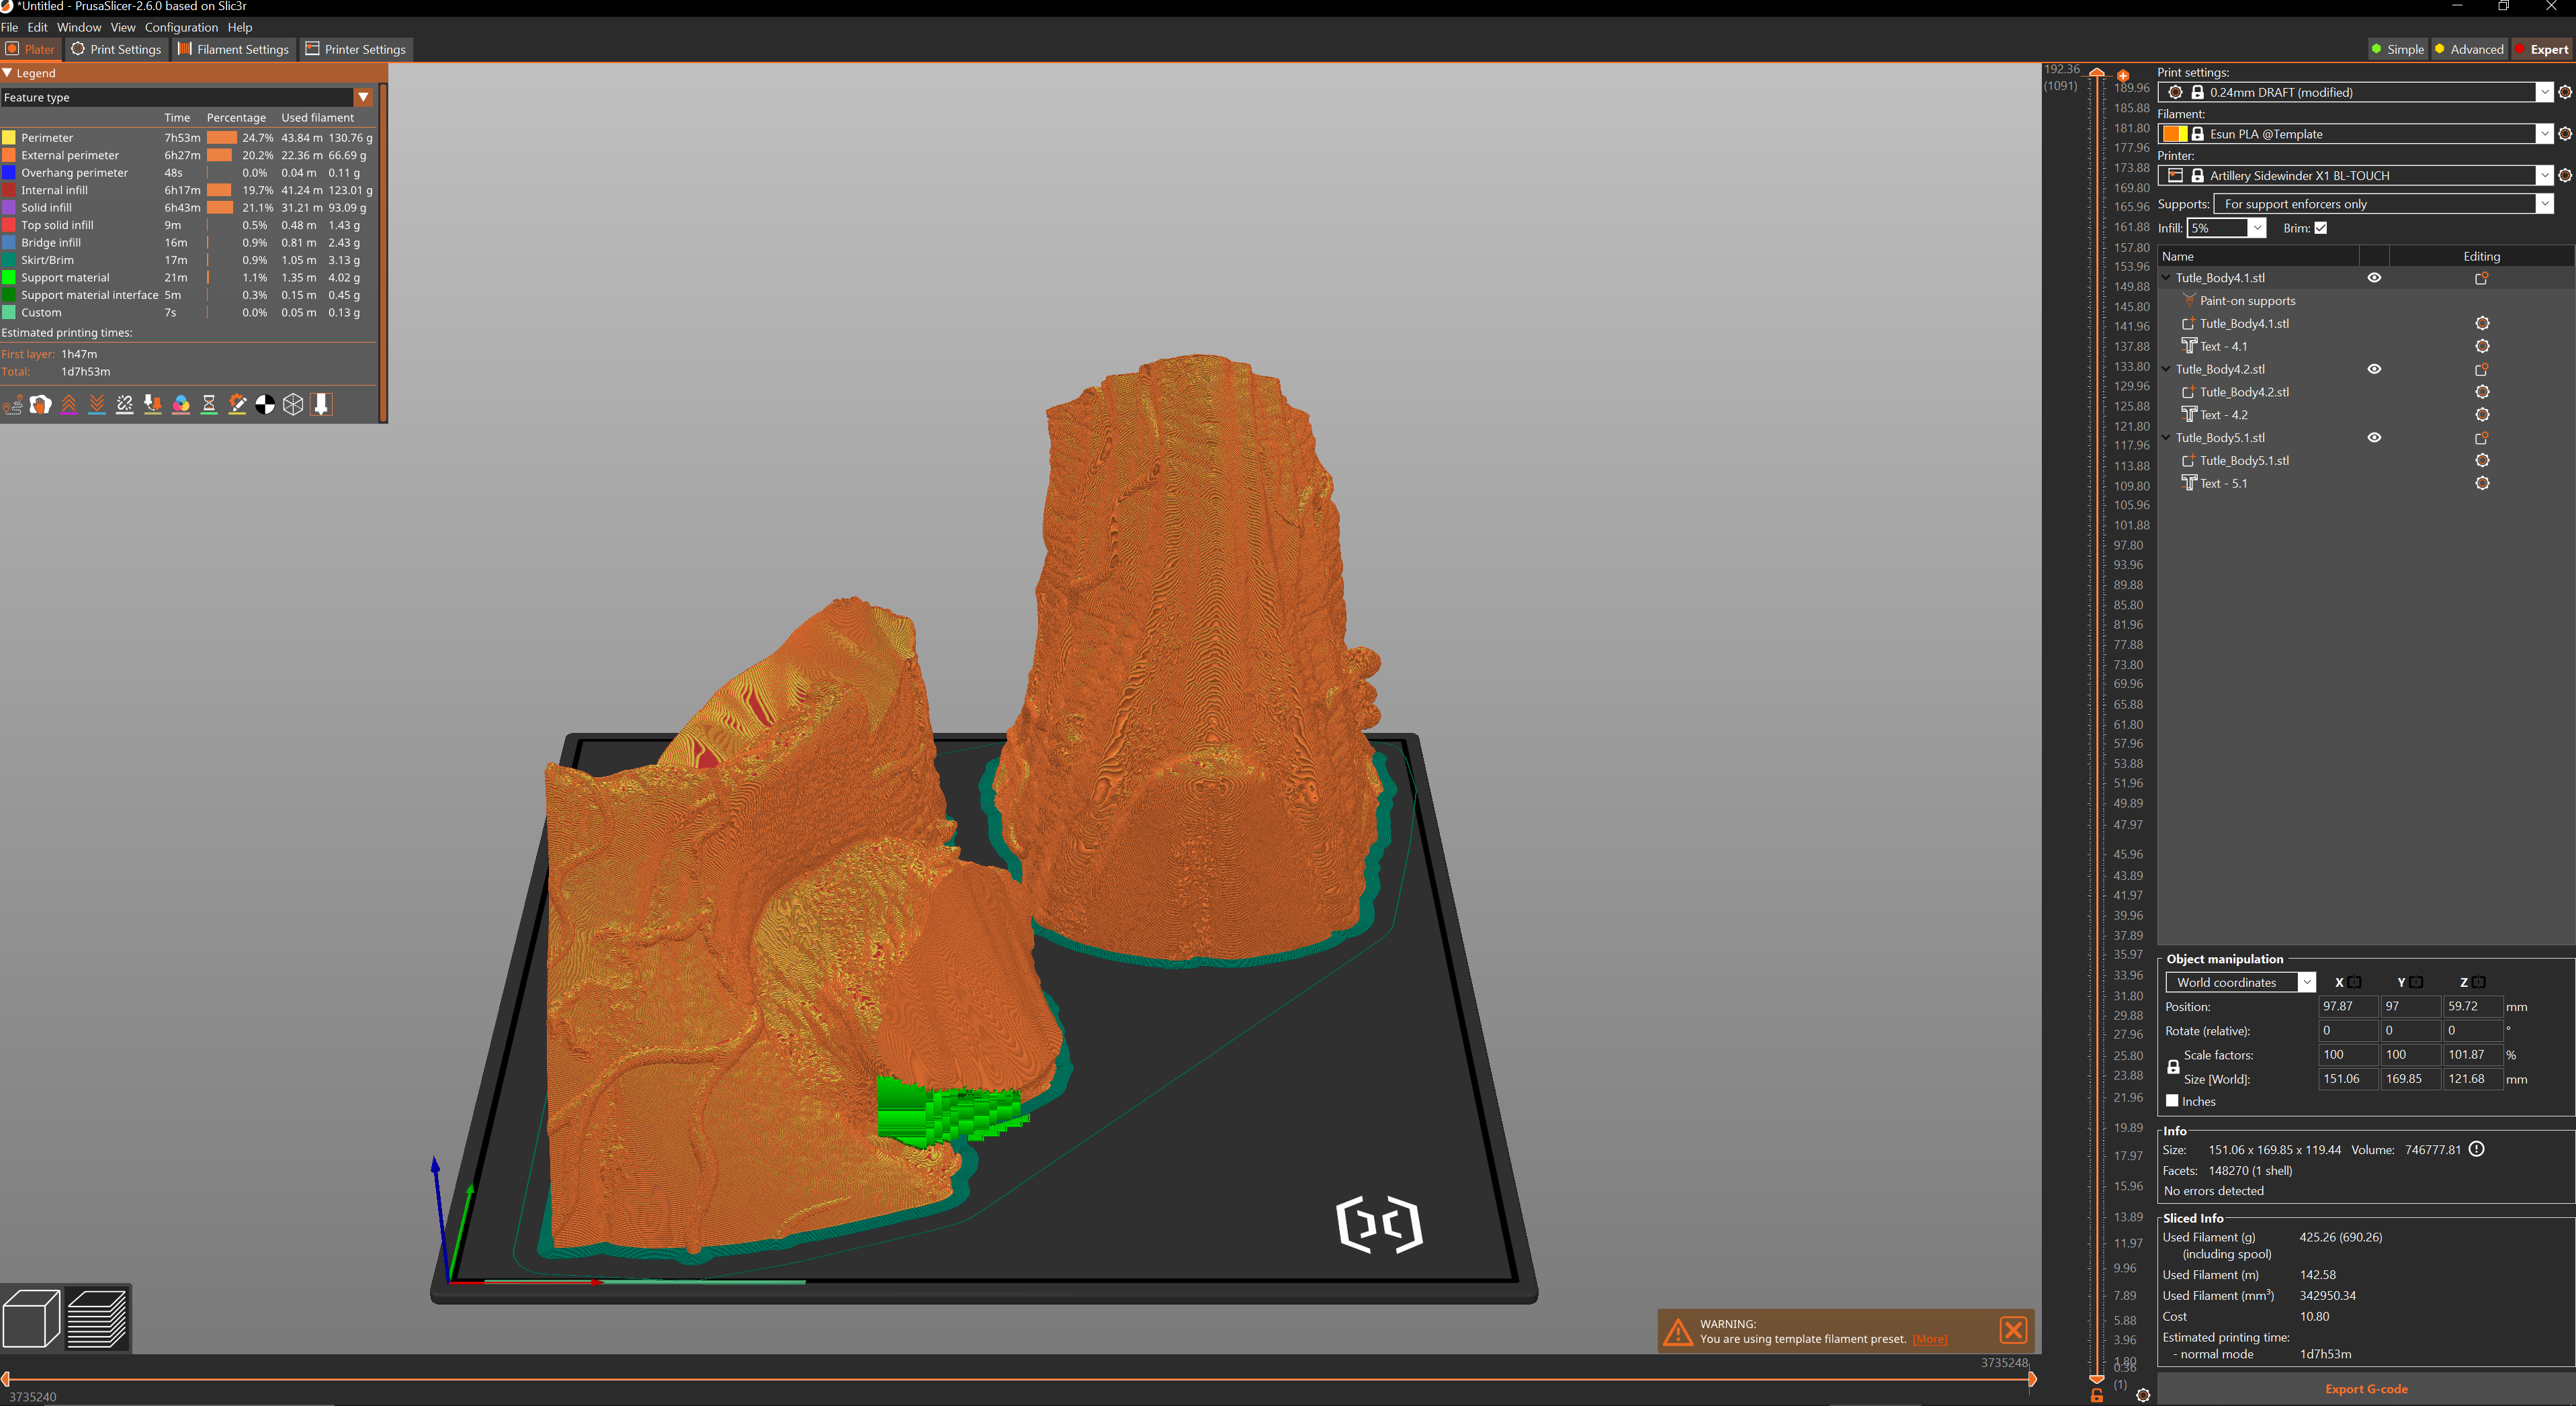The image size is (2576, 1406).
Task: Toggle Deretractions downward chevrons icon in legend
Action: click(x=97, y=404)
